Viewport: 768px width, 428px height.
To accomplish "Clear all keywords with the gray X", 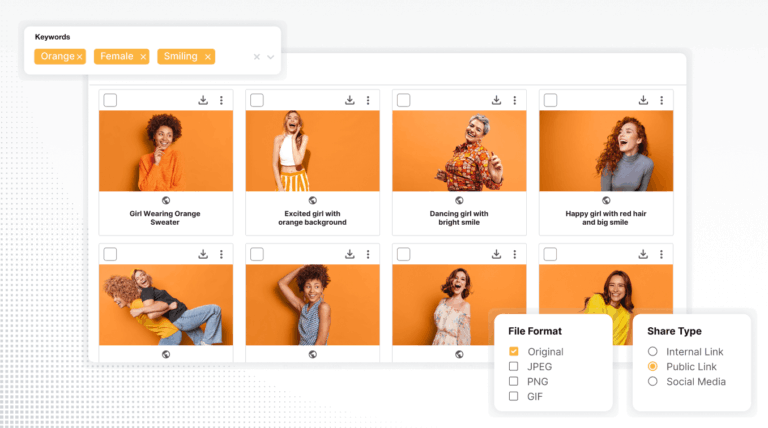I will tap(257, 57).
